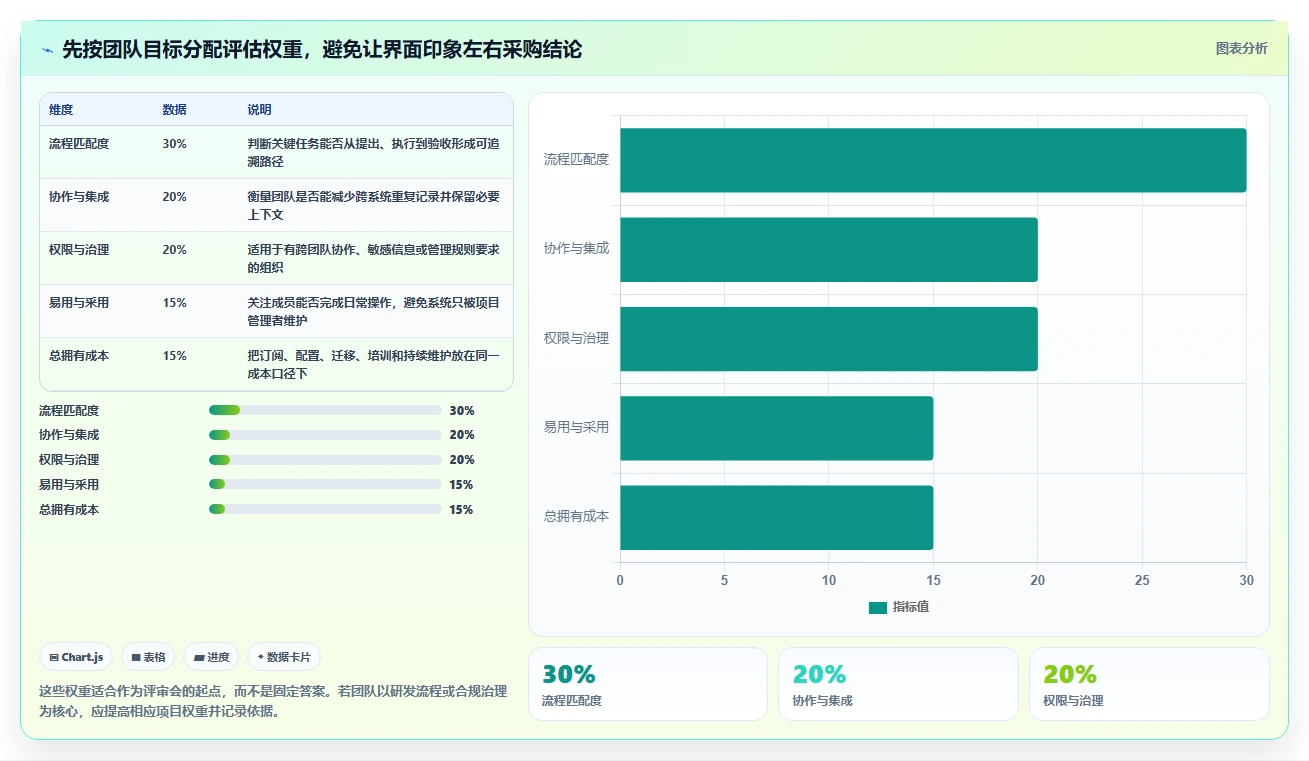Click the teal legend swatch for 指标值

(x=878, y=607)
